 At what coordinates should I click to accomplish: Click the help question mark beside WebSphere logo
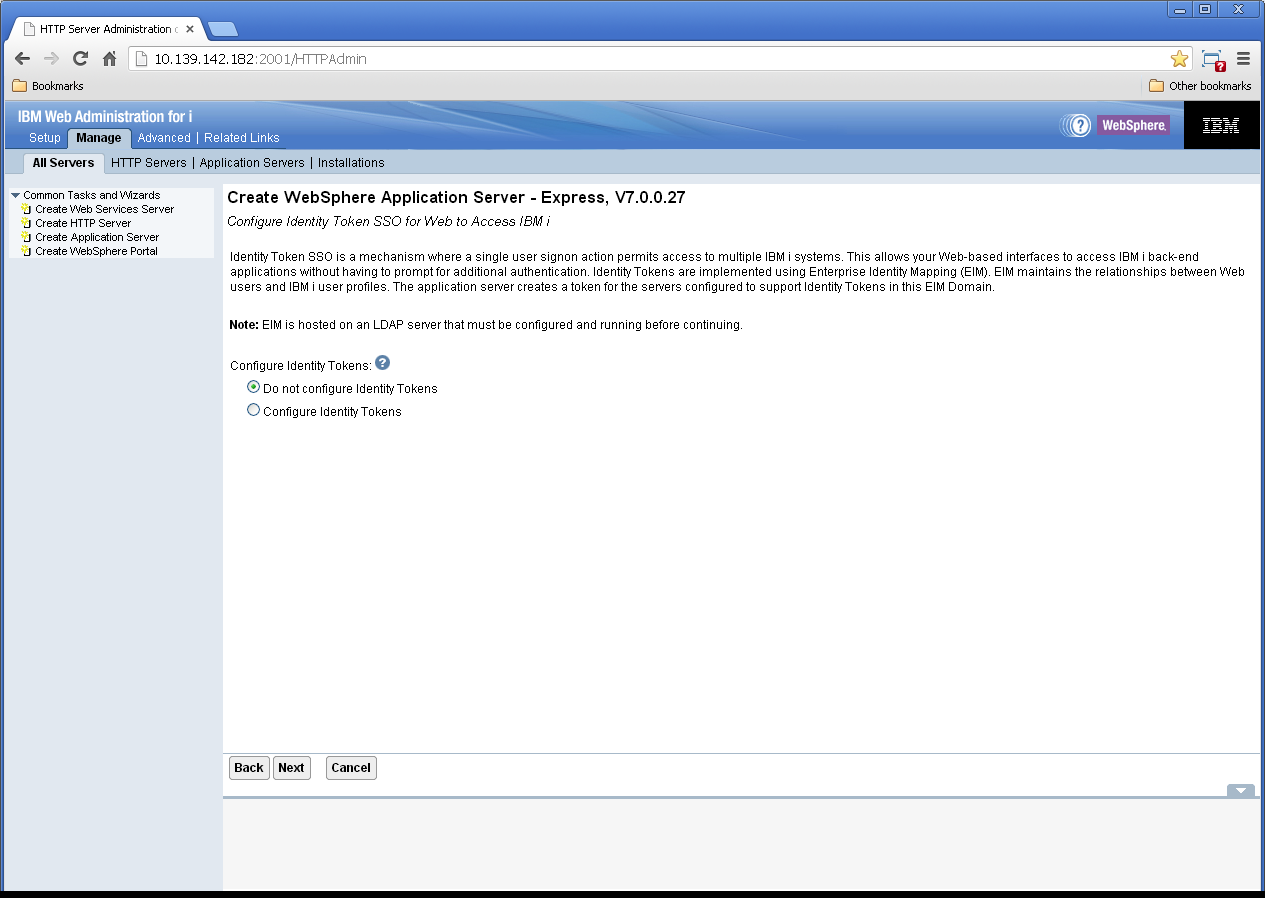[1079, 125]
